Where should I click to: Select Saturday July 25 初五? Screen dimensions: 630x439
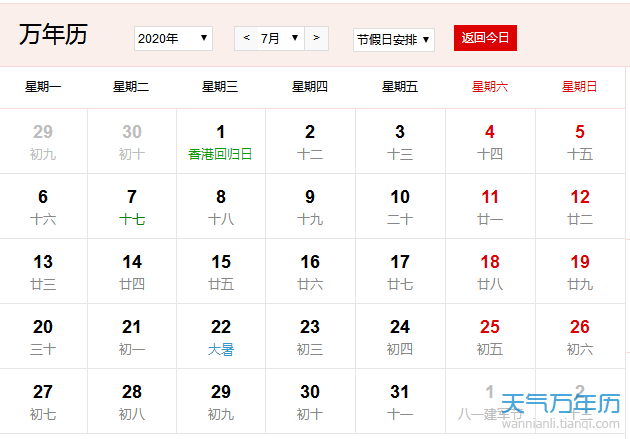pyautogui.click(x=490, y=336)
